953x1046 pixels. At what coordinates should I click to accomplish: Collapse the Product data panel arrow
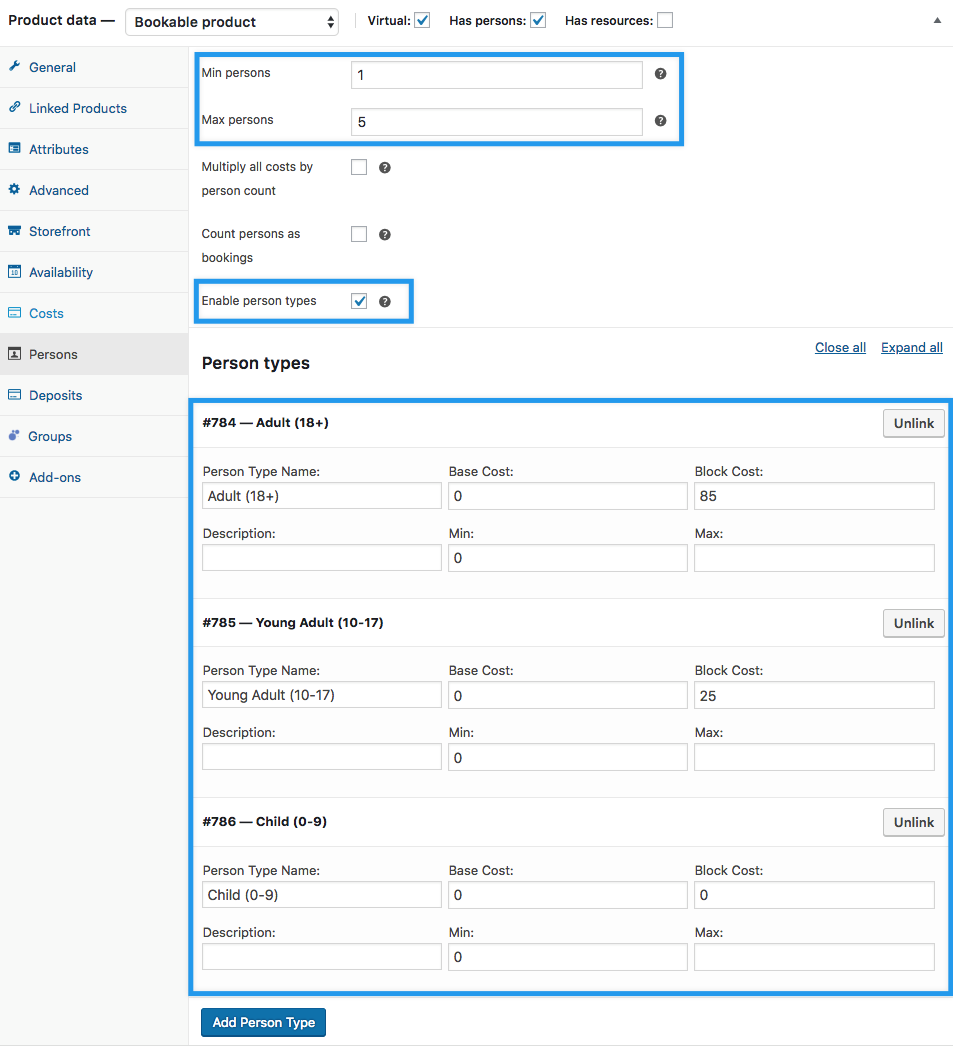tap(937, 21)
